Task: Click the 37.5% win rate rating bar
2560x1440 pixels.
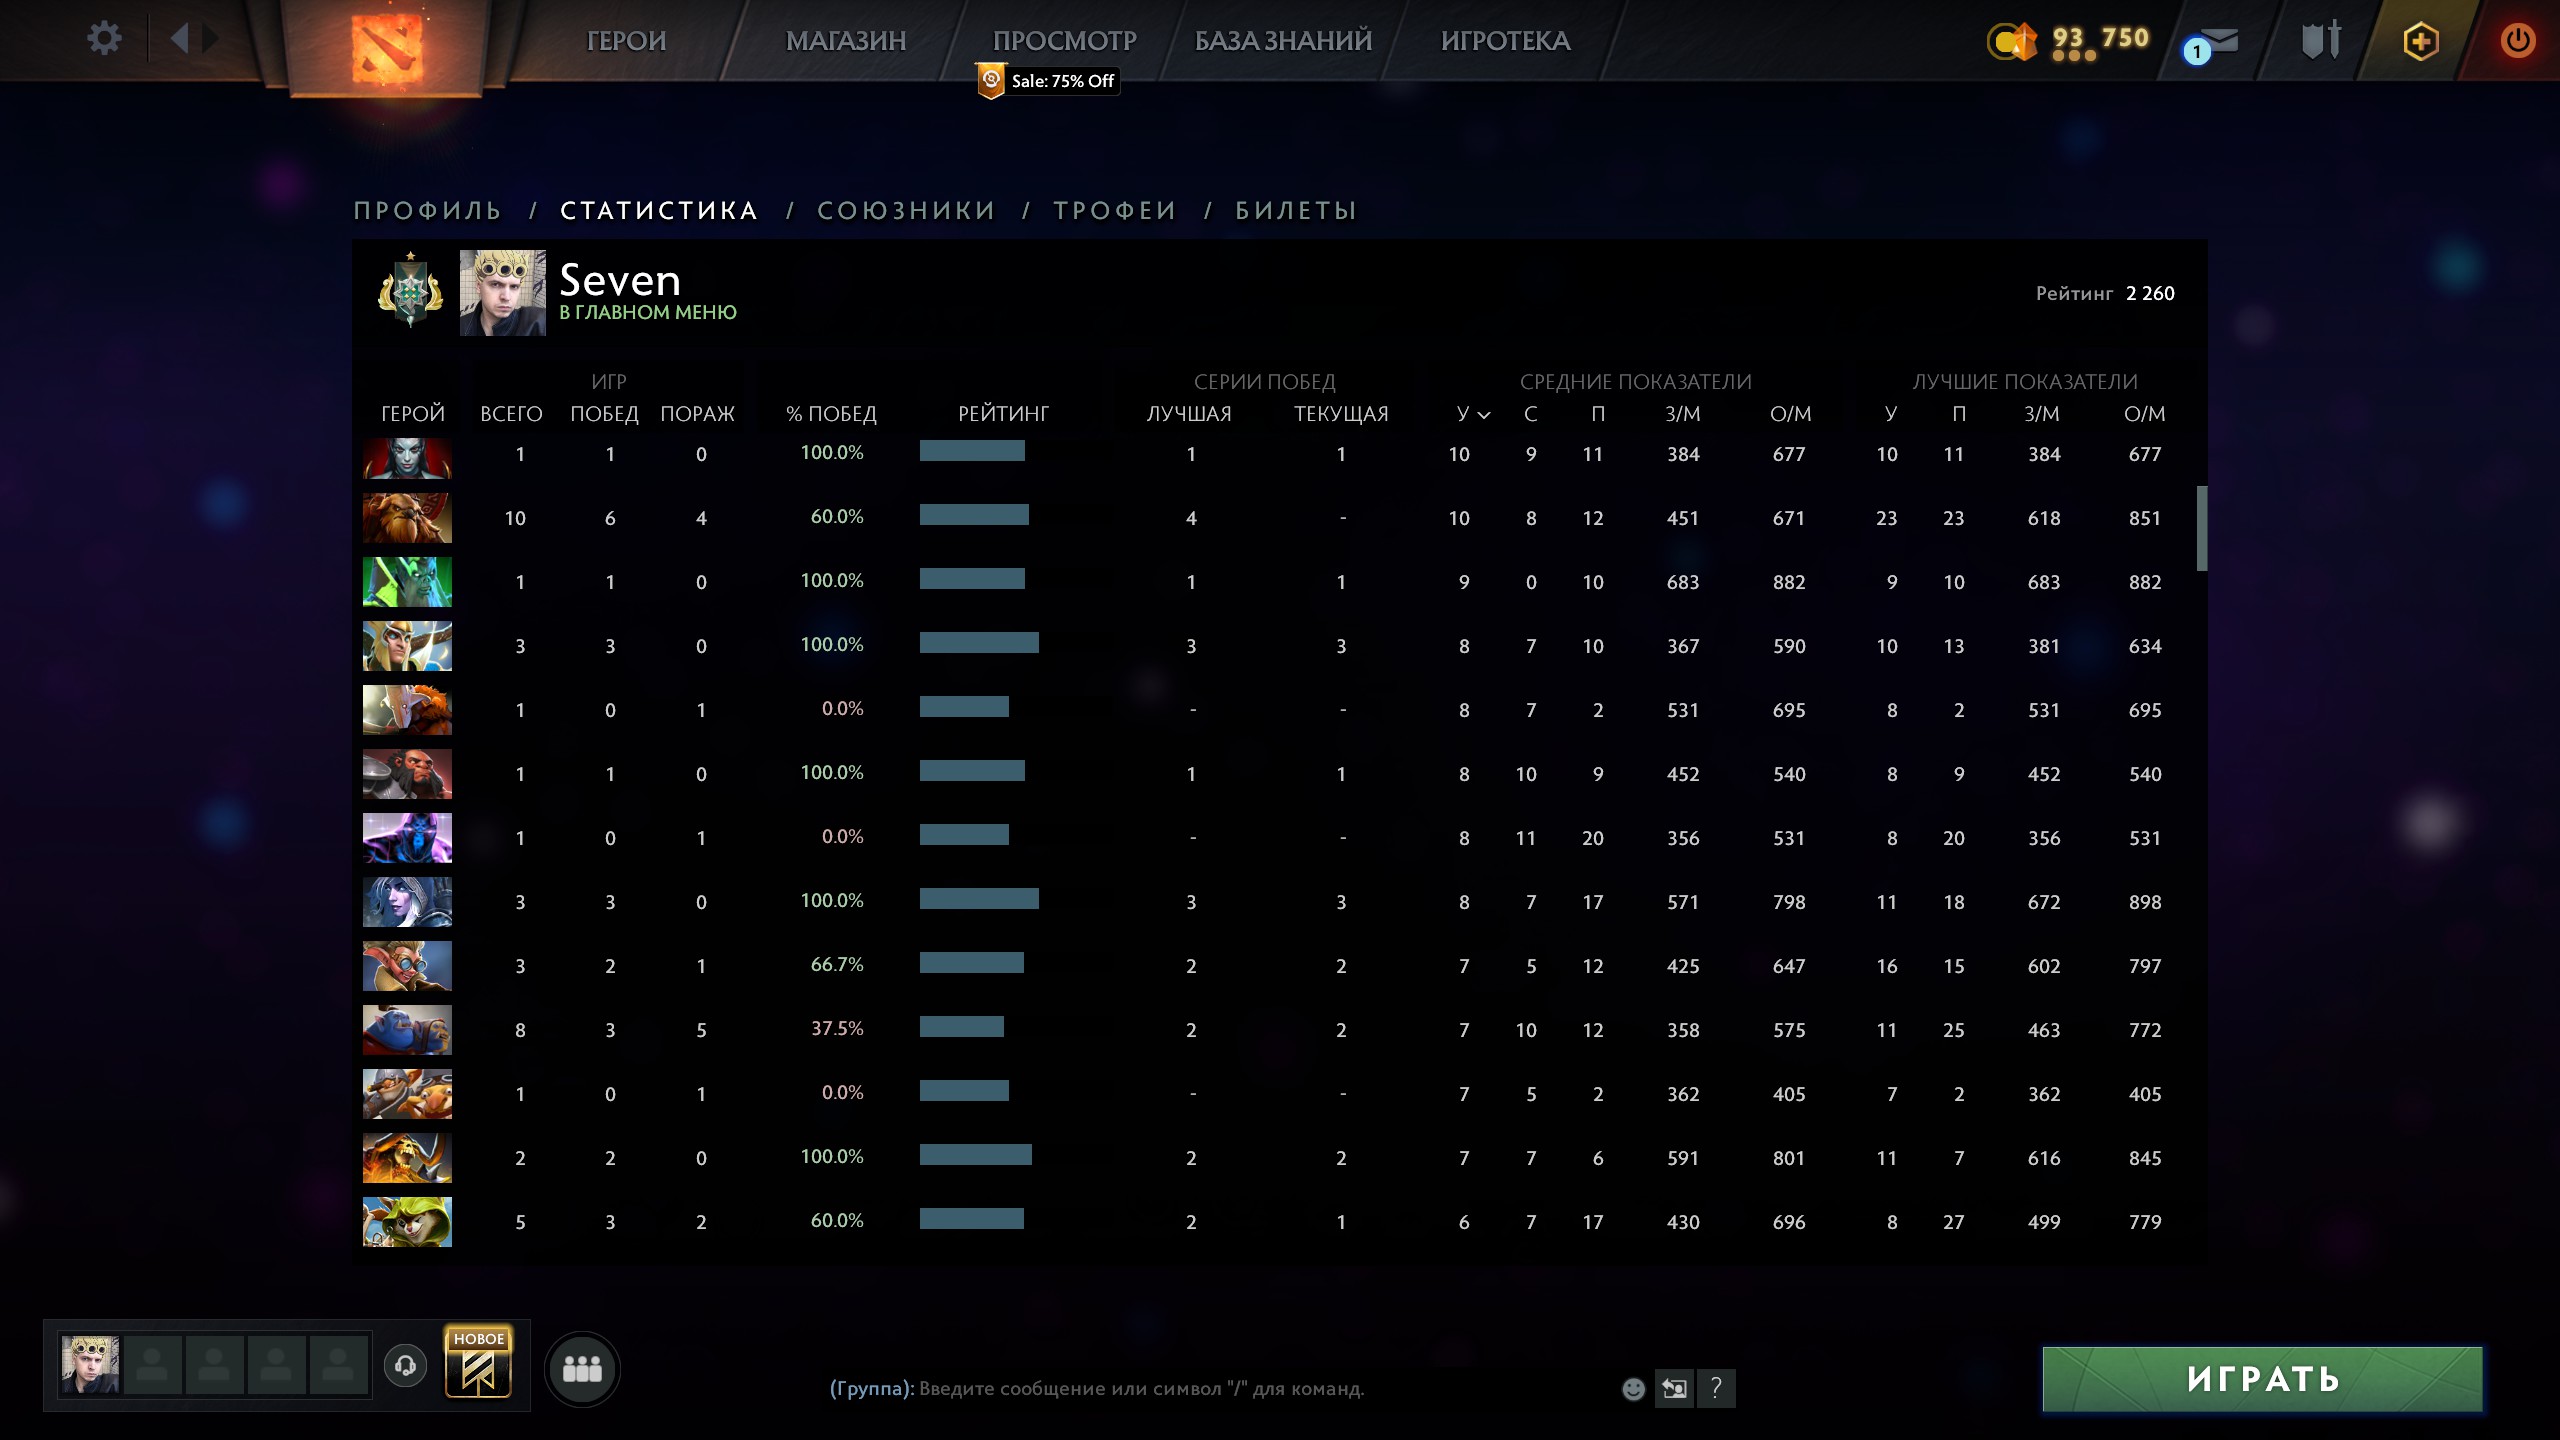Action: [x=962, y=1027]
